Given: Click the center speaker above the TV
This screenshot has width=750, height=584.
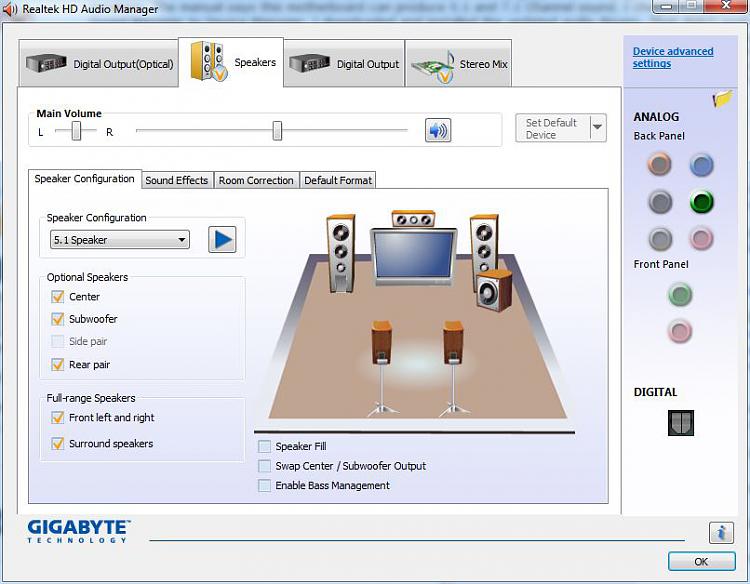Looking at the screenshot, I should (x=413, y=219).
